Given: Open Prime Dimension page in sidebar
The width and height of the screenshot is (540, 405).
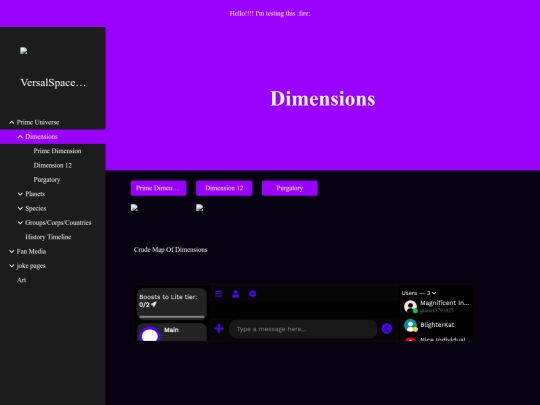Looking at the screenshot, I should click(57, 151).
